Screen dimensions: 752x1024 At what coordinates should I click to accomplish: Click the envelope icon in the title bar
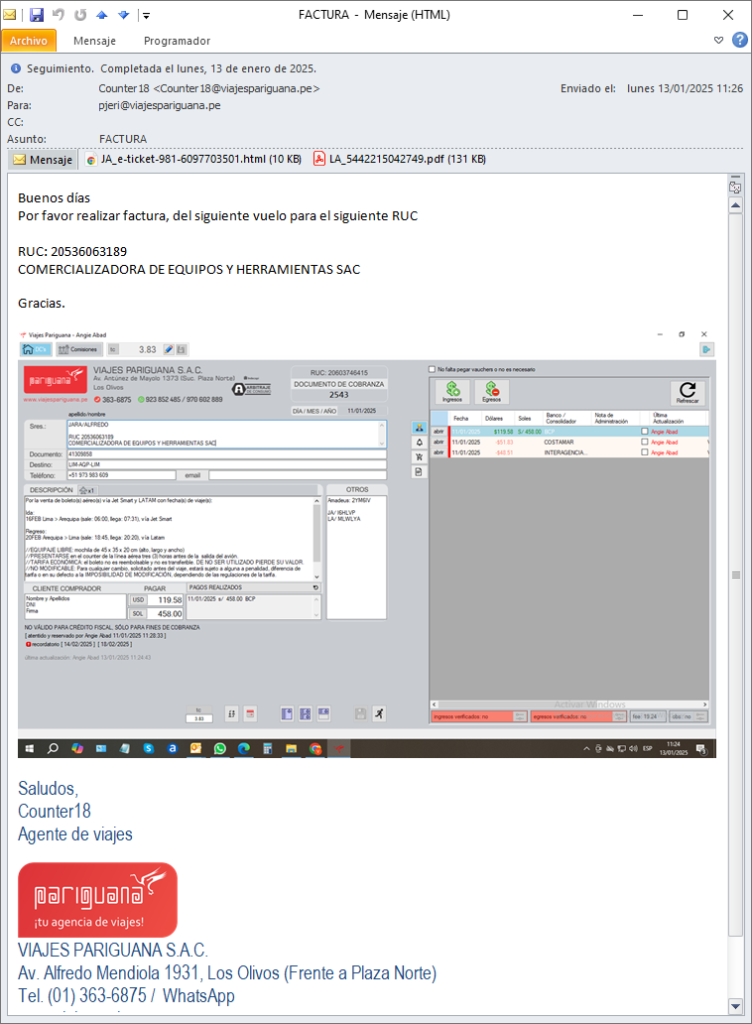point(10,14)
